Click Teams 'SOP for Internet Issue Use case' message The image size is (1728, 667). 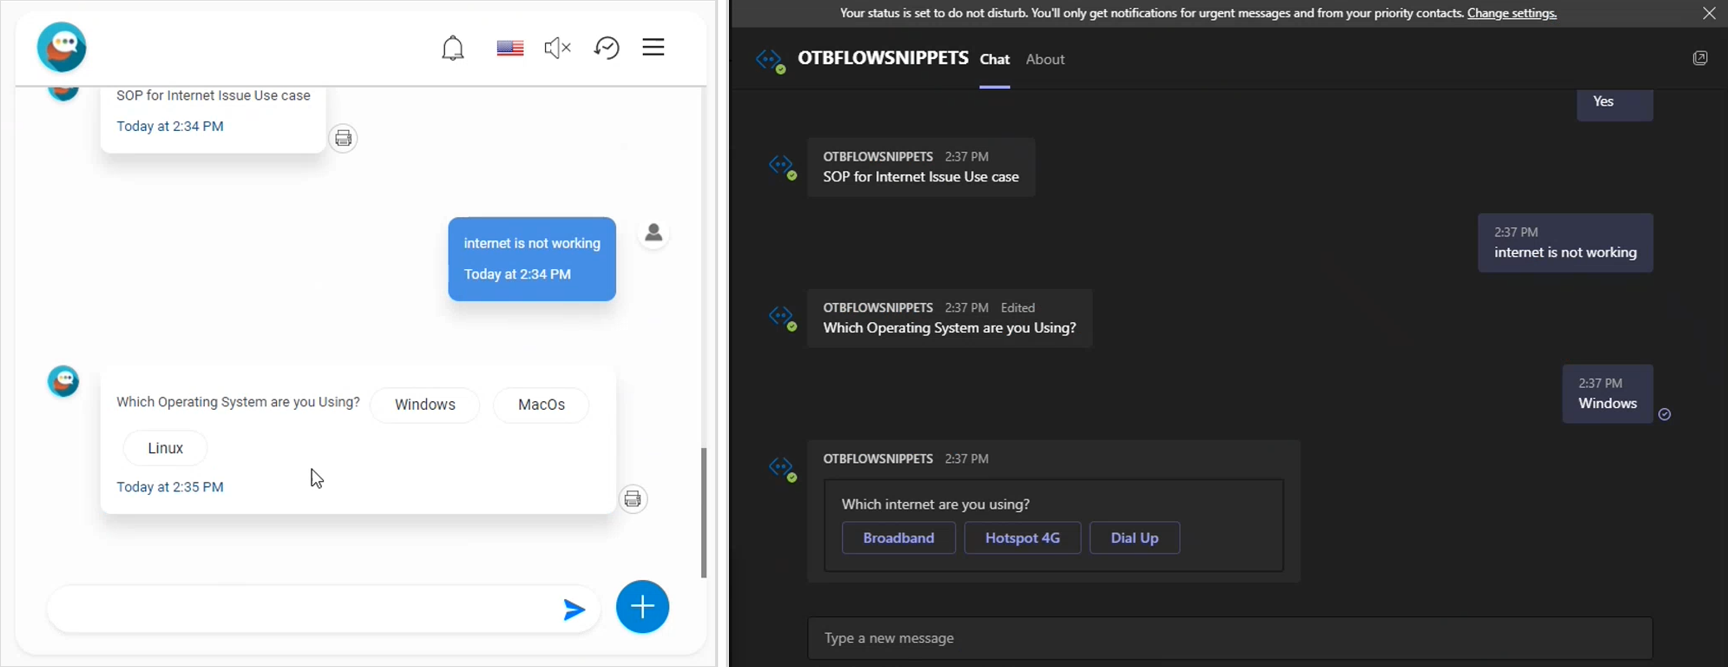pyautogui.click(x=921, y=167)
